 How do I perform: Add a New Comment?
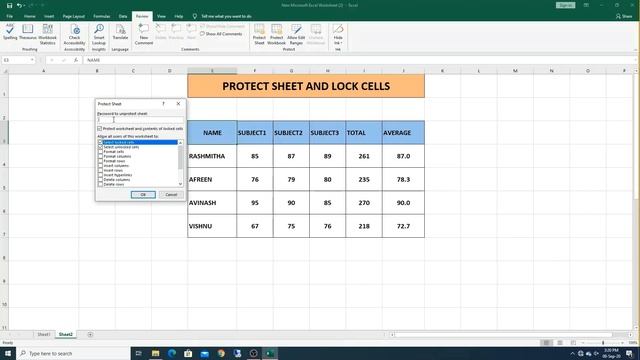pos(144,34)
